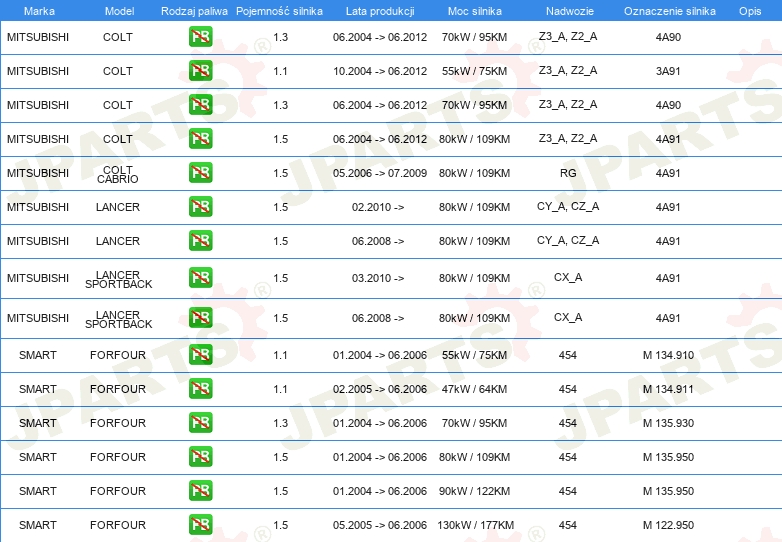Select engine code M 135.930

(668, 423)
